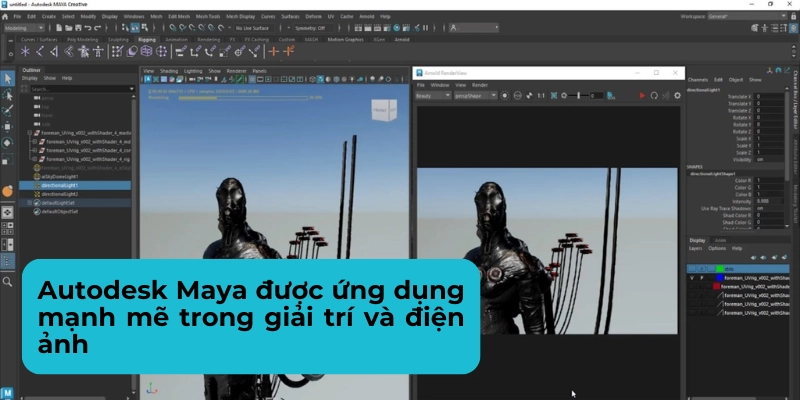The width and height of the screenshot is (800, 400).
Task: Start Arnold render with red play button
Action: 642,95
